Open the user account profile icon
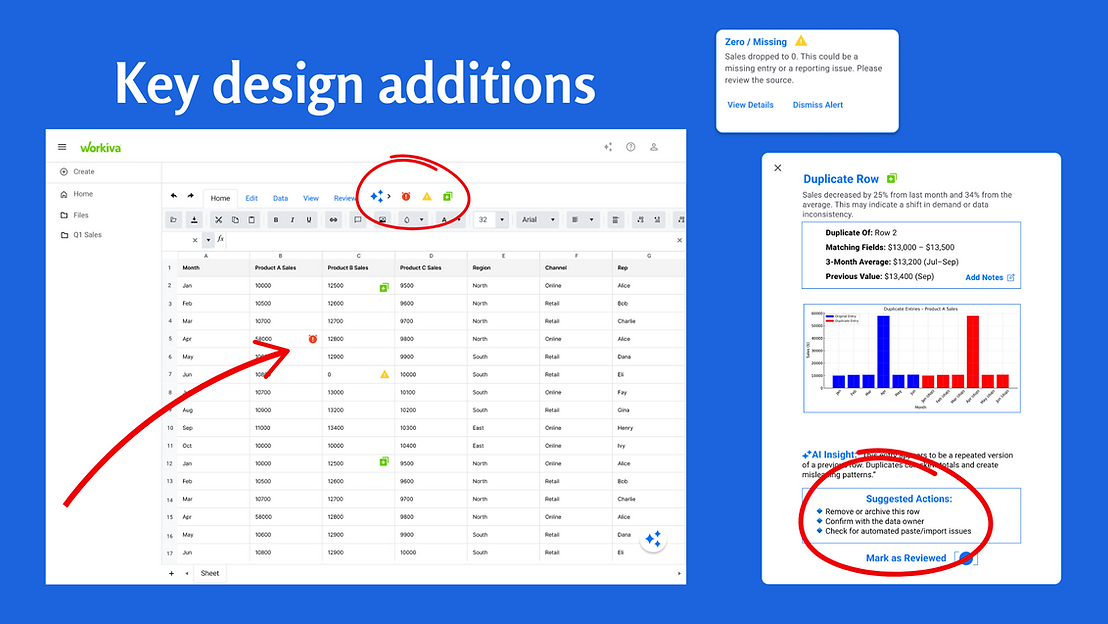This screenshot has width=1108, height=624. pos(654,147)
